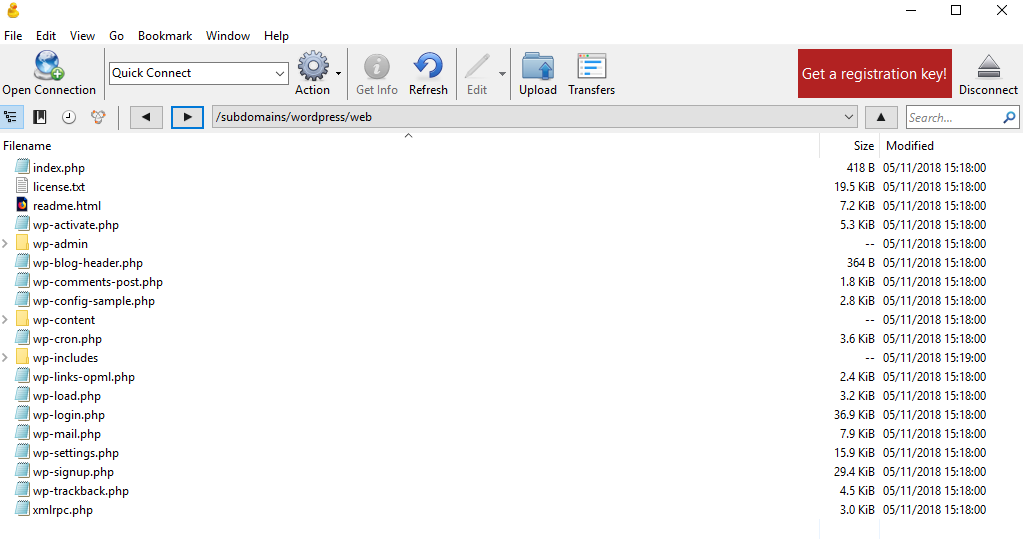The image size is (1023, 539).
Task: Open the File menu
Action: (x=13, y=36)
